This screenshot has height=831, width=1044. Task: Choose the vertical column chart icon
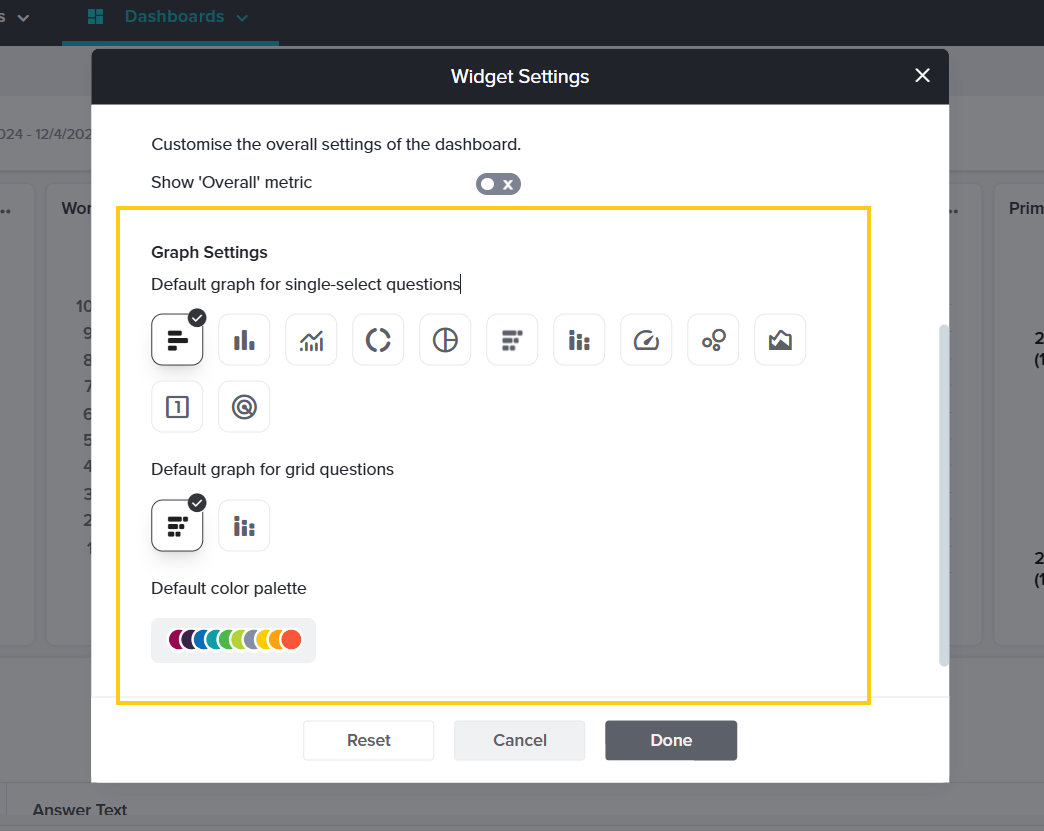[244, 340]
